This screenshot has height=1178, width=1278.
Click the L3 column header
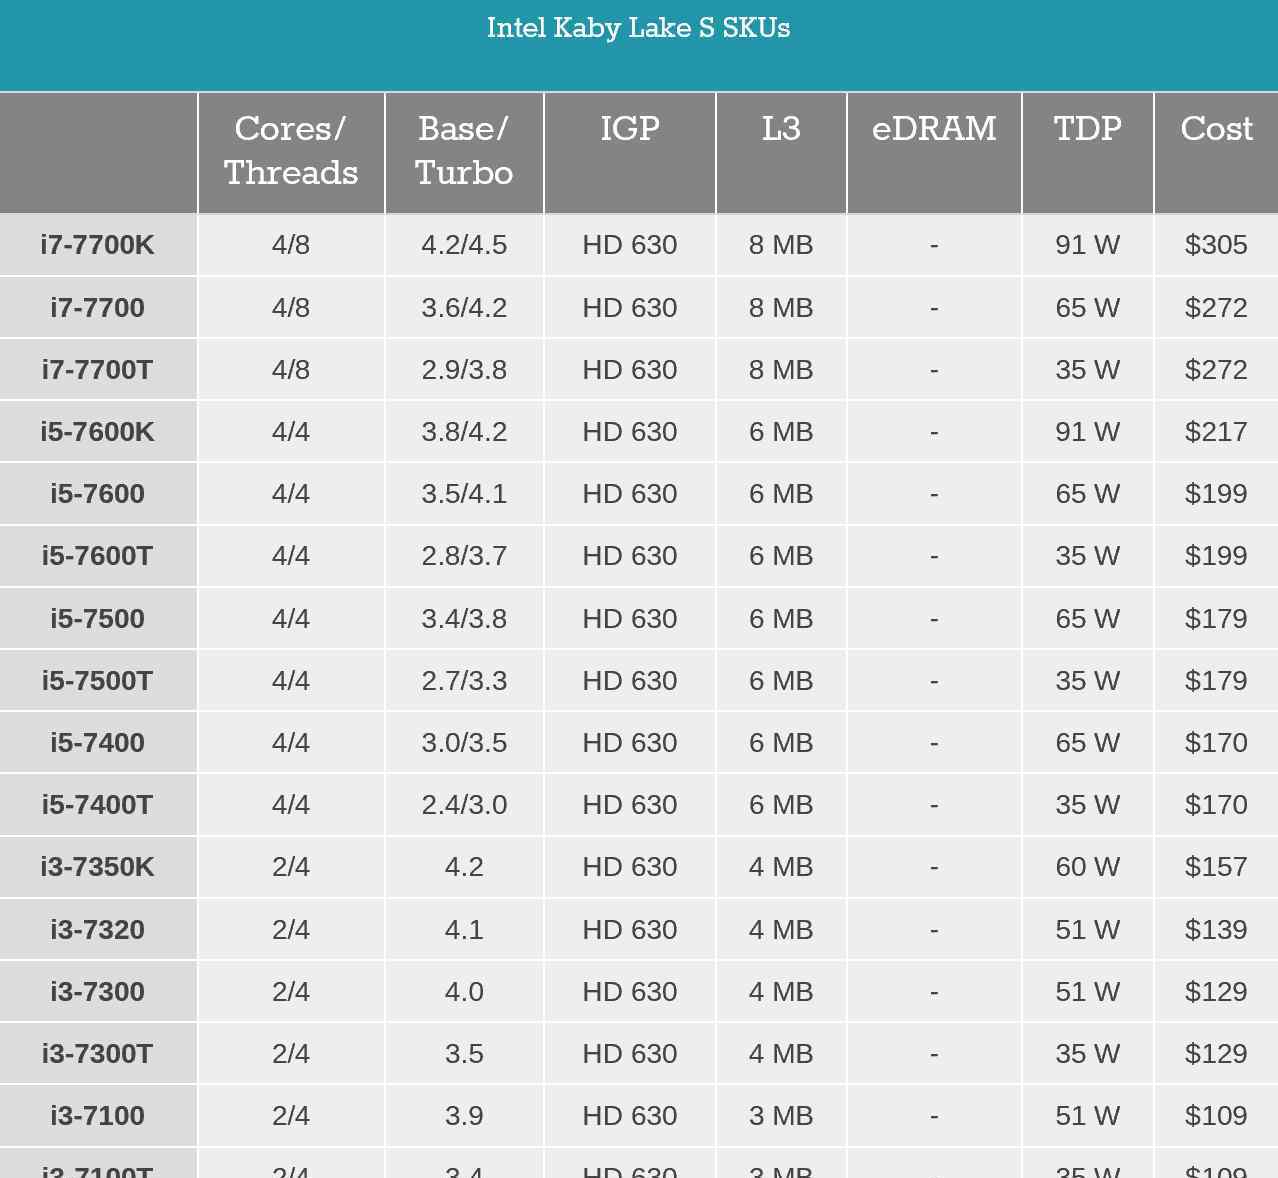[781, 152]
